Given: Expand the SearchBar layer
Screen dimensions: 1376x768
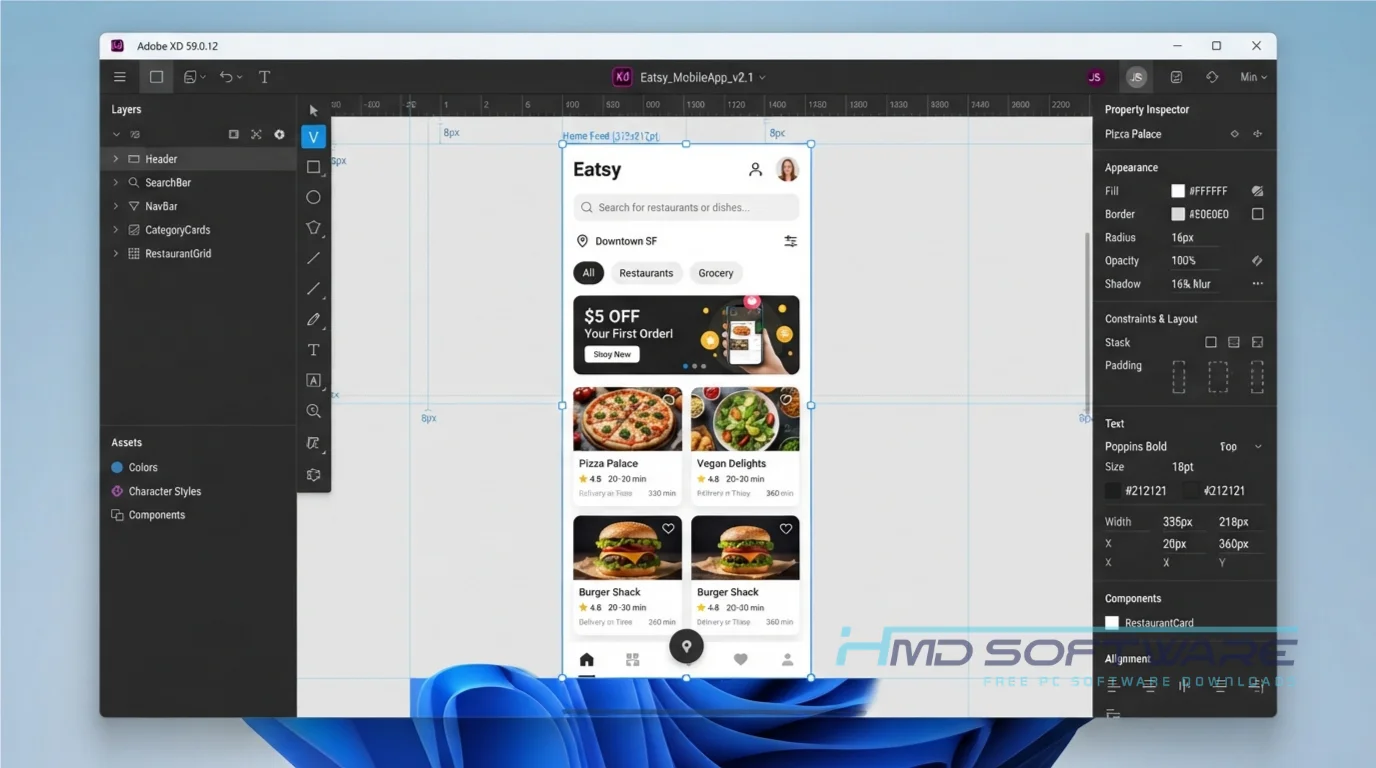Looking at the screenshot, I should 115,183.
